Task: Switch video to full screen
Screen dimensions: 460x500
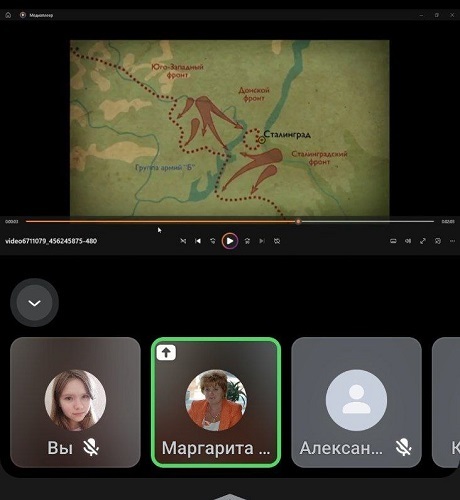Action: point(423,241)
